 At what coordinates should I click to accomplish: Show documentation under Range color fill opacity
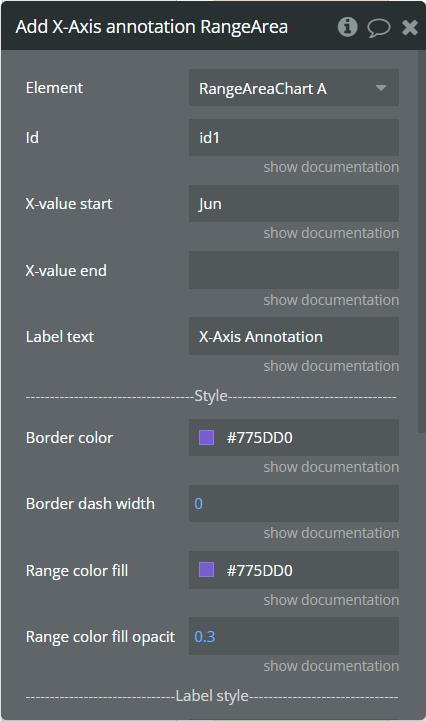[331, 666]
